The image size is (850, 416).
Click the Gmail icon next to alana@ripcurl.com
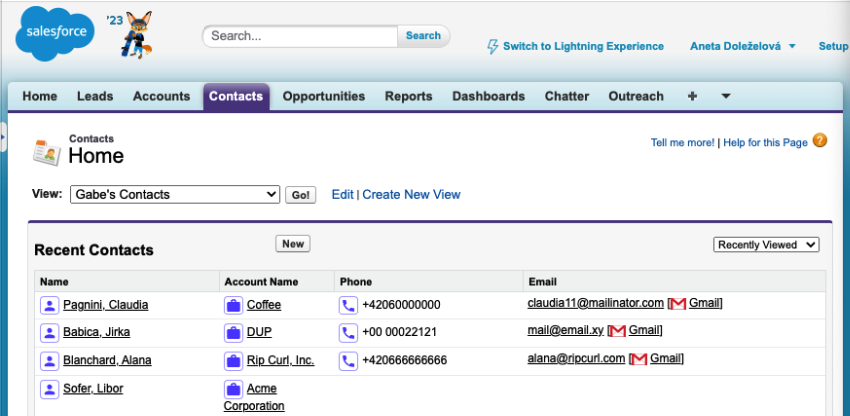click(639, 359)
